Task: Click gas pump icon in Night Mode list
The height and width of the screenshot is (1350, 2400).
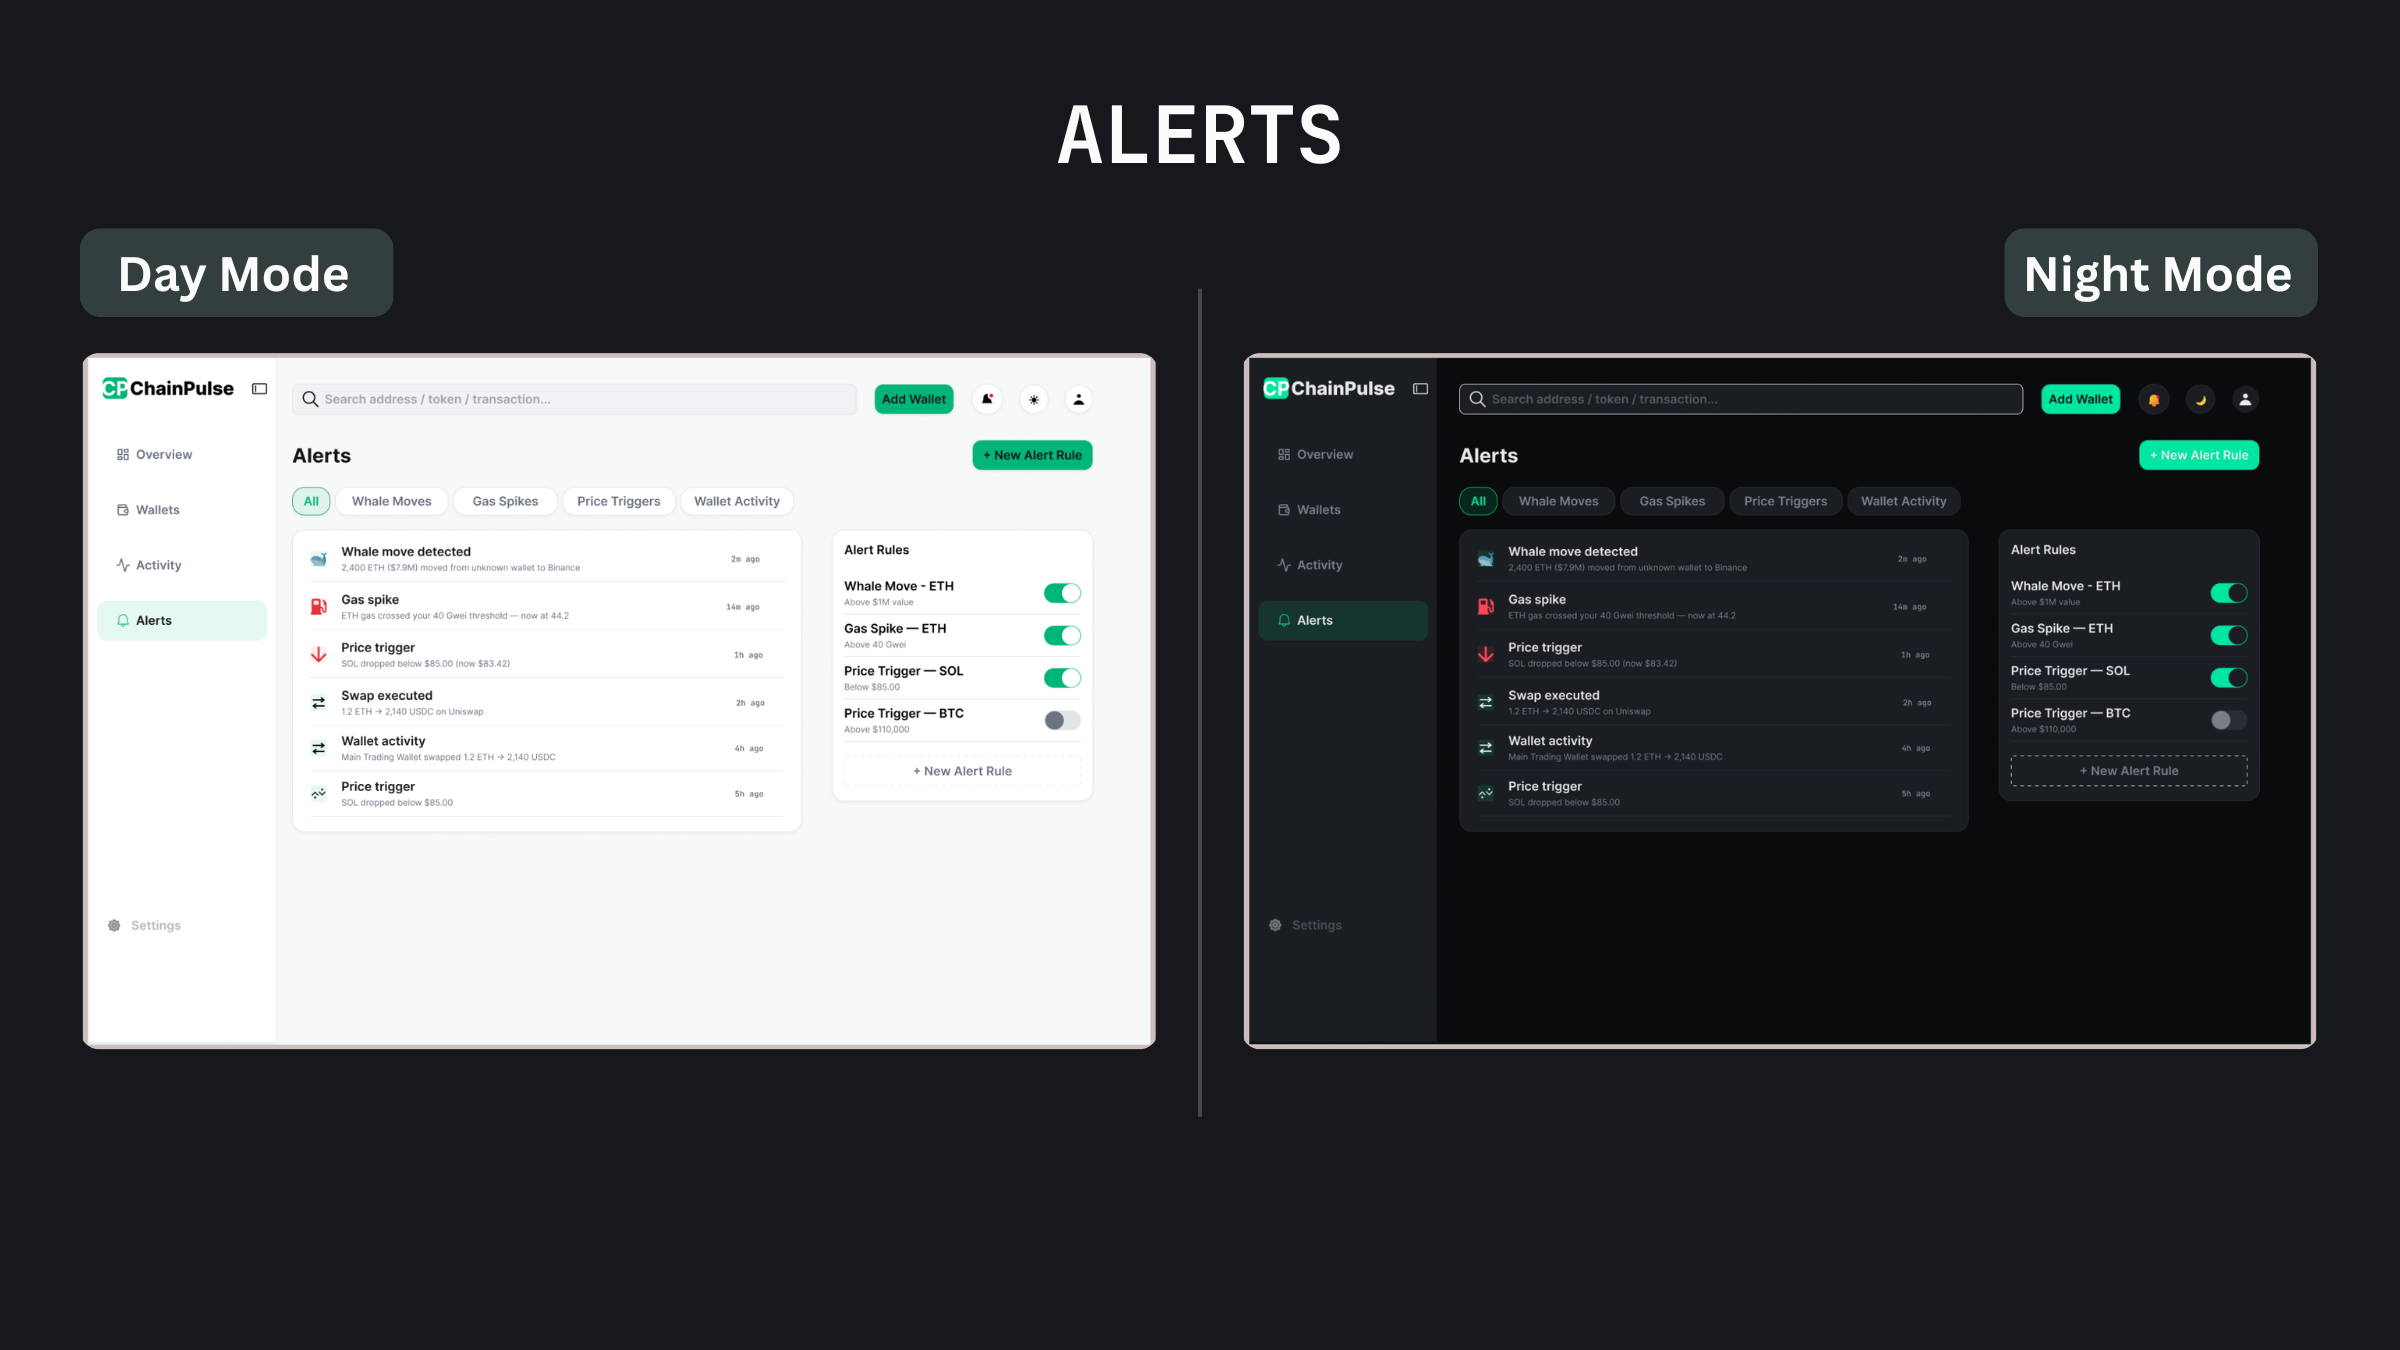Action: pyautogui.click(x=1486, y=607)
